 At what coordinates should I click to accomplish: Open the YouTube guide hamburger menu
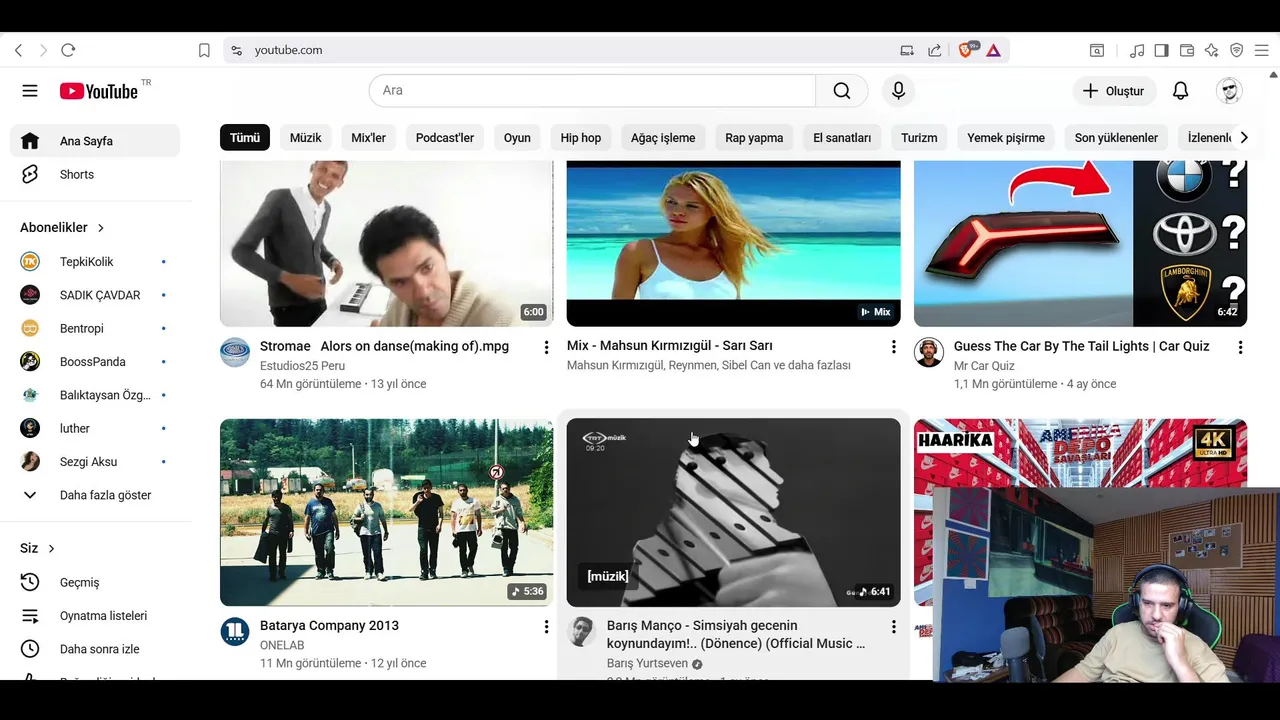30,91
